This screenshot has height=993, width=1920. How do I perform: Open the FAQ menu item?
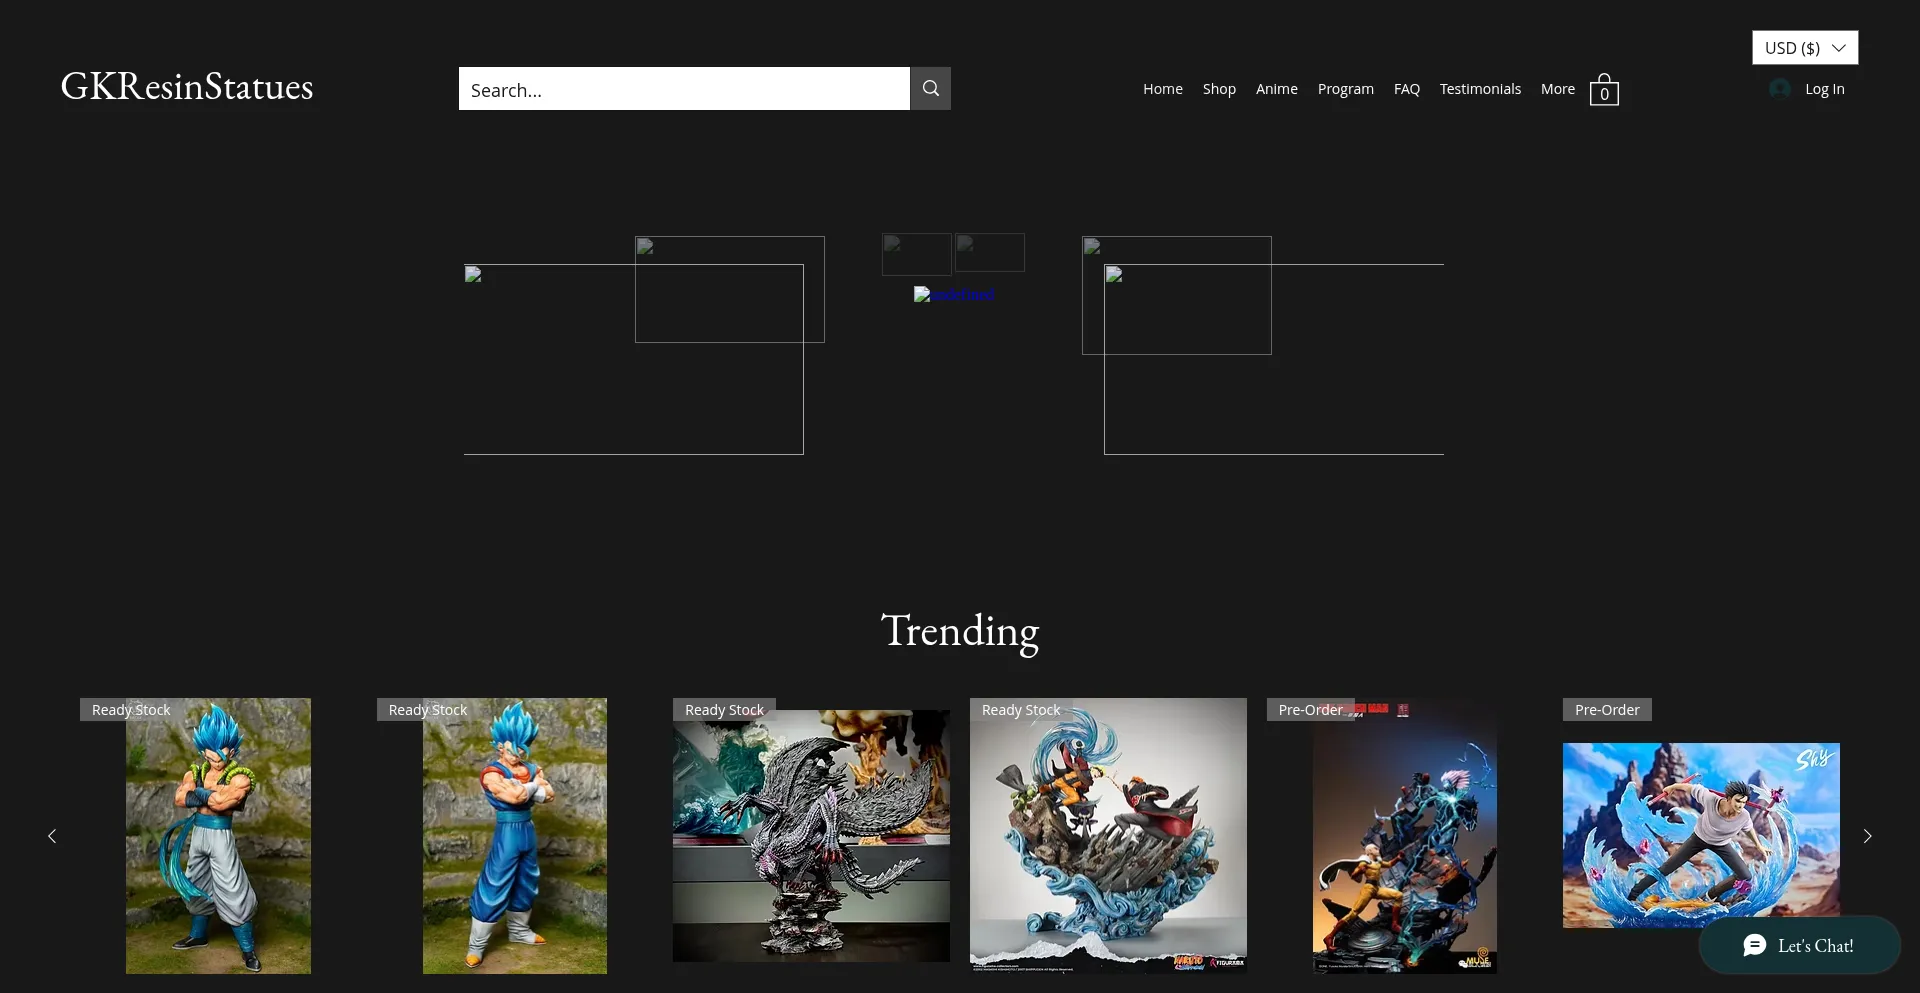[x=1407, y=89]
